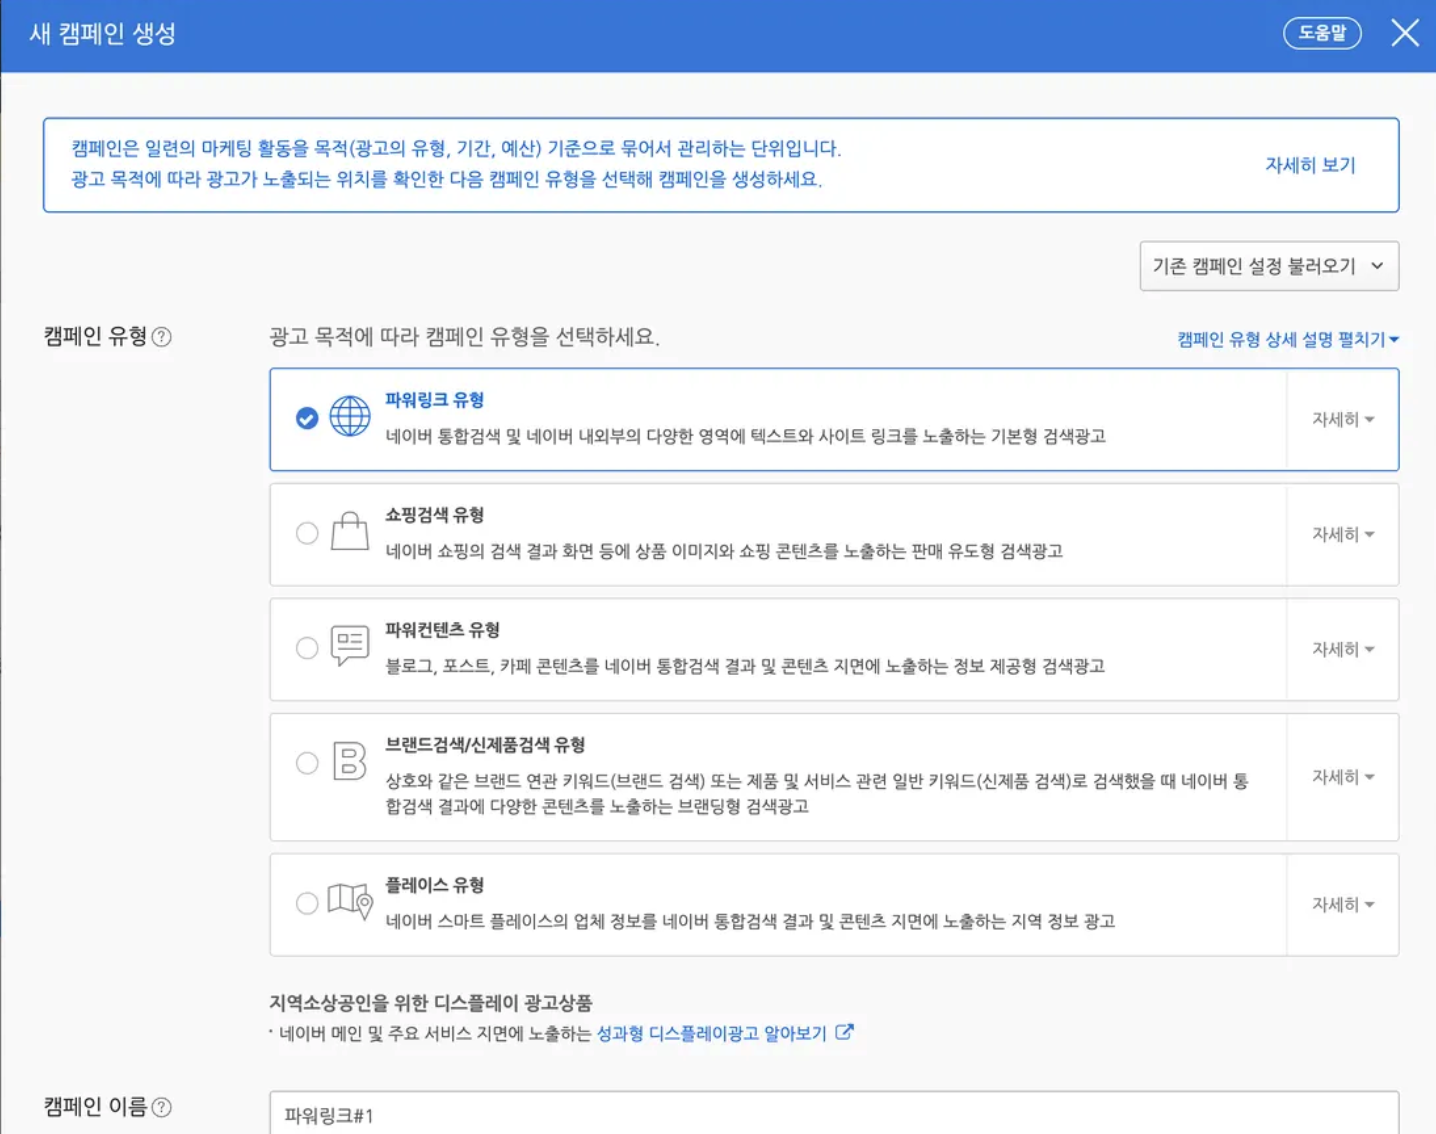1436x1134 pixels.
Task: Select the 브랜드검색/신제품검색 유형 radio button
Action: [x=307, y=763]
